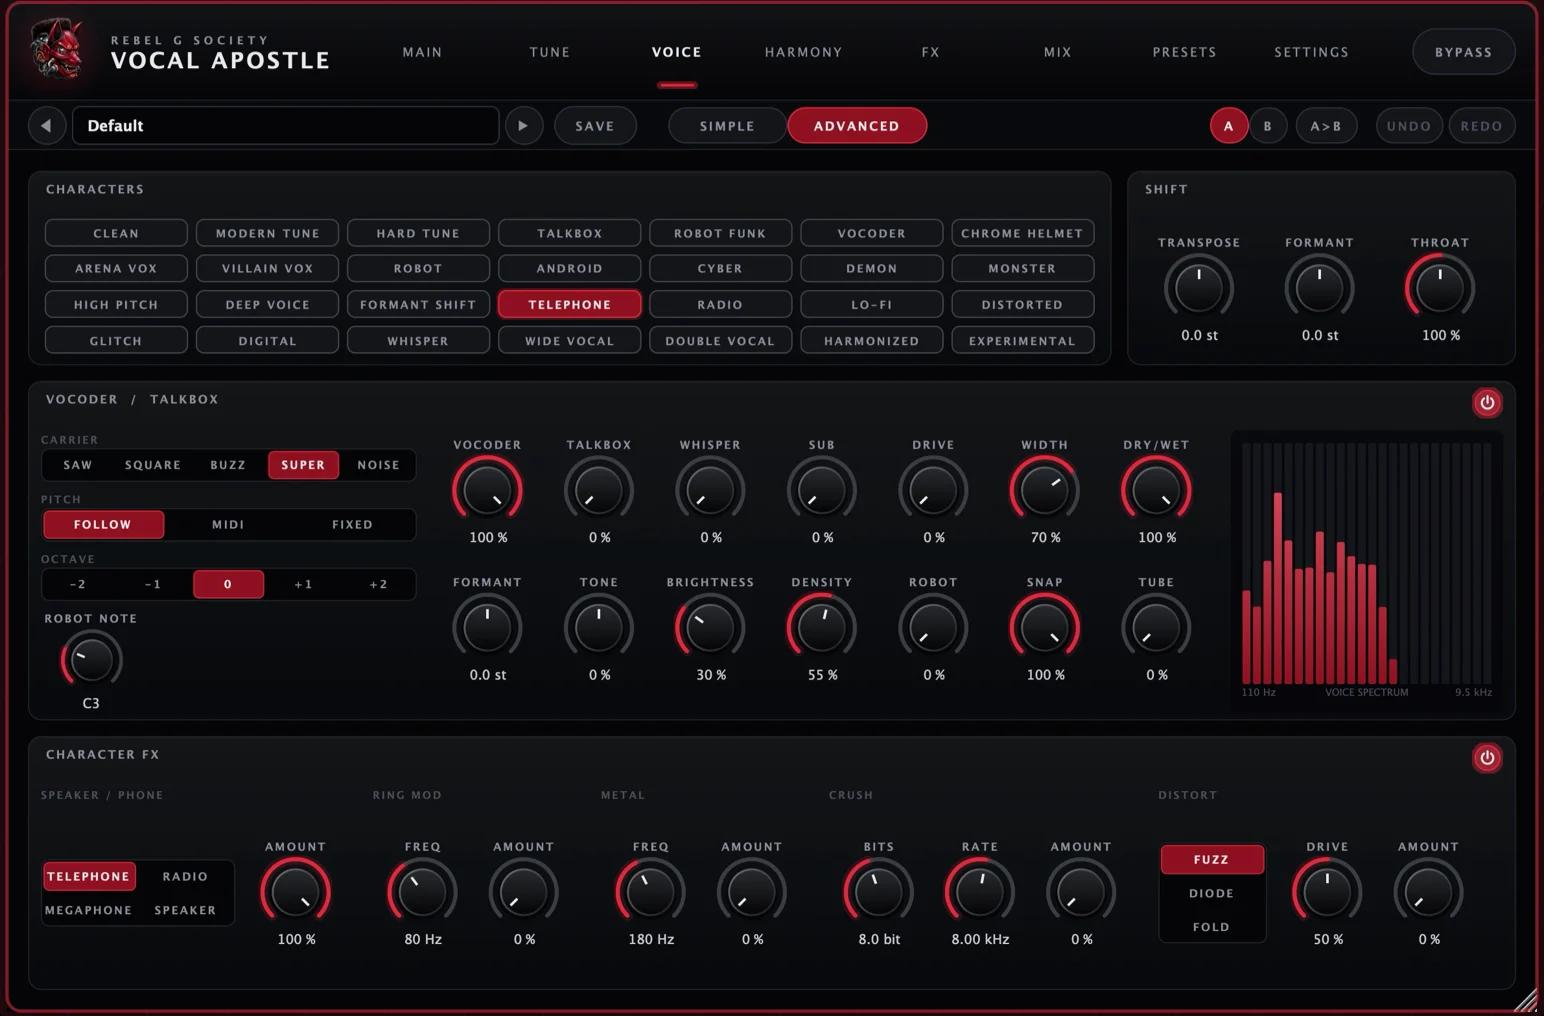The image size is (1544, 1016).
Task: Go to next preset with right arrow
Action: coord(523,126)
